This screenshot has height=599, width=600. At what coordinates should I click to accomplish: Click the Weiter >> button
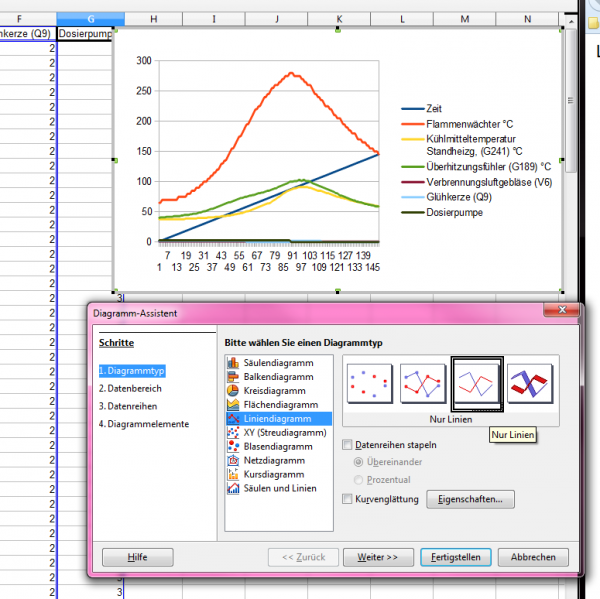click(x=378, y=557)
